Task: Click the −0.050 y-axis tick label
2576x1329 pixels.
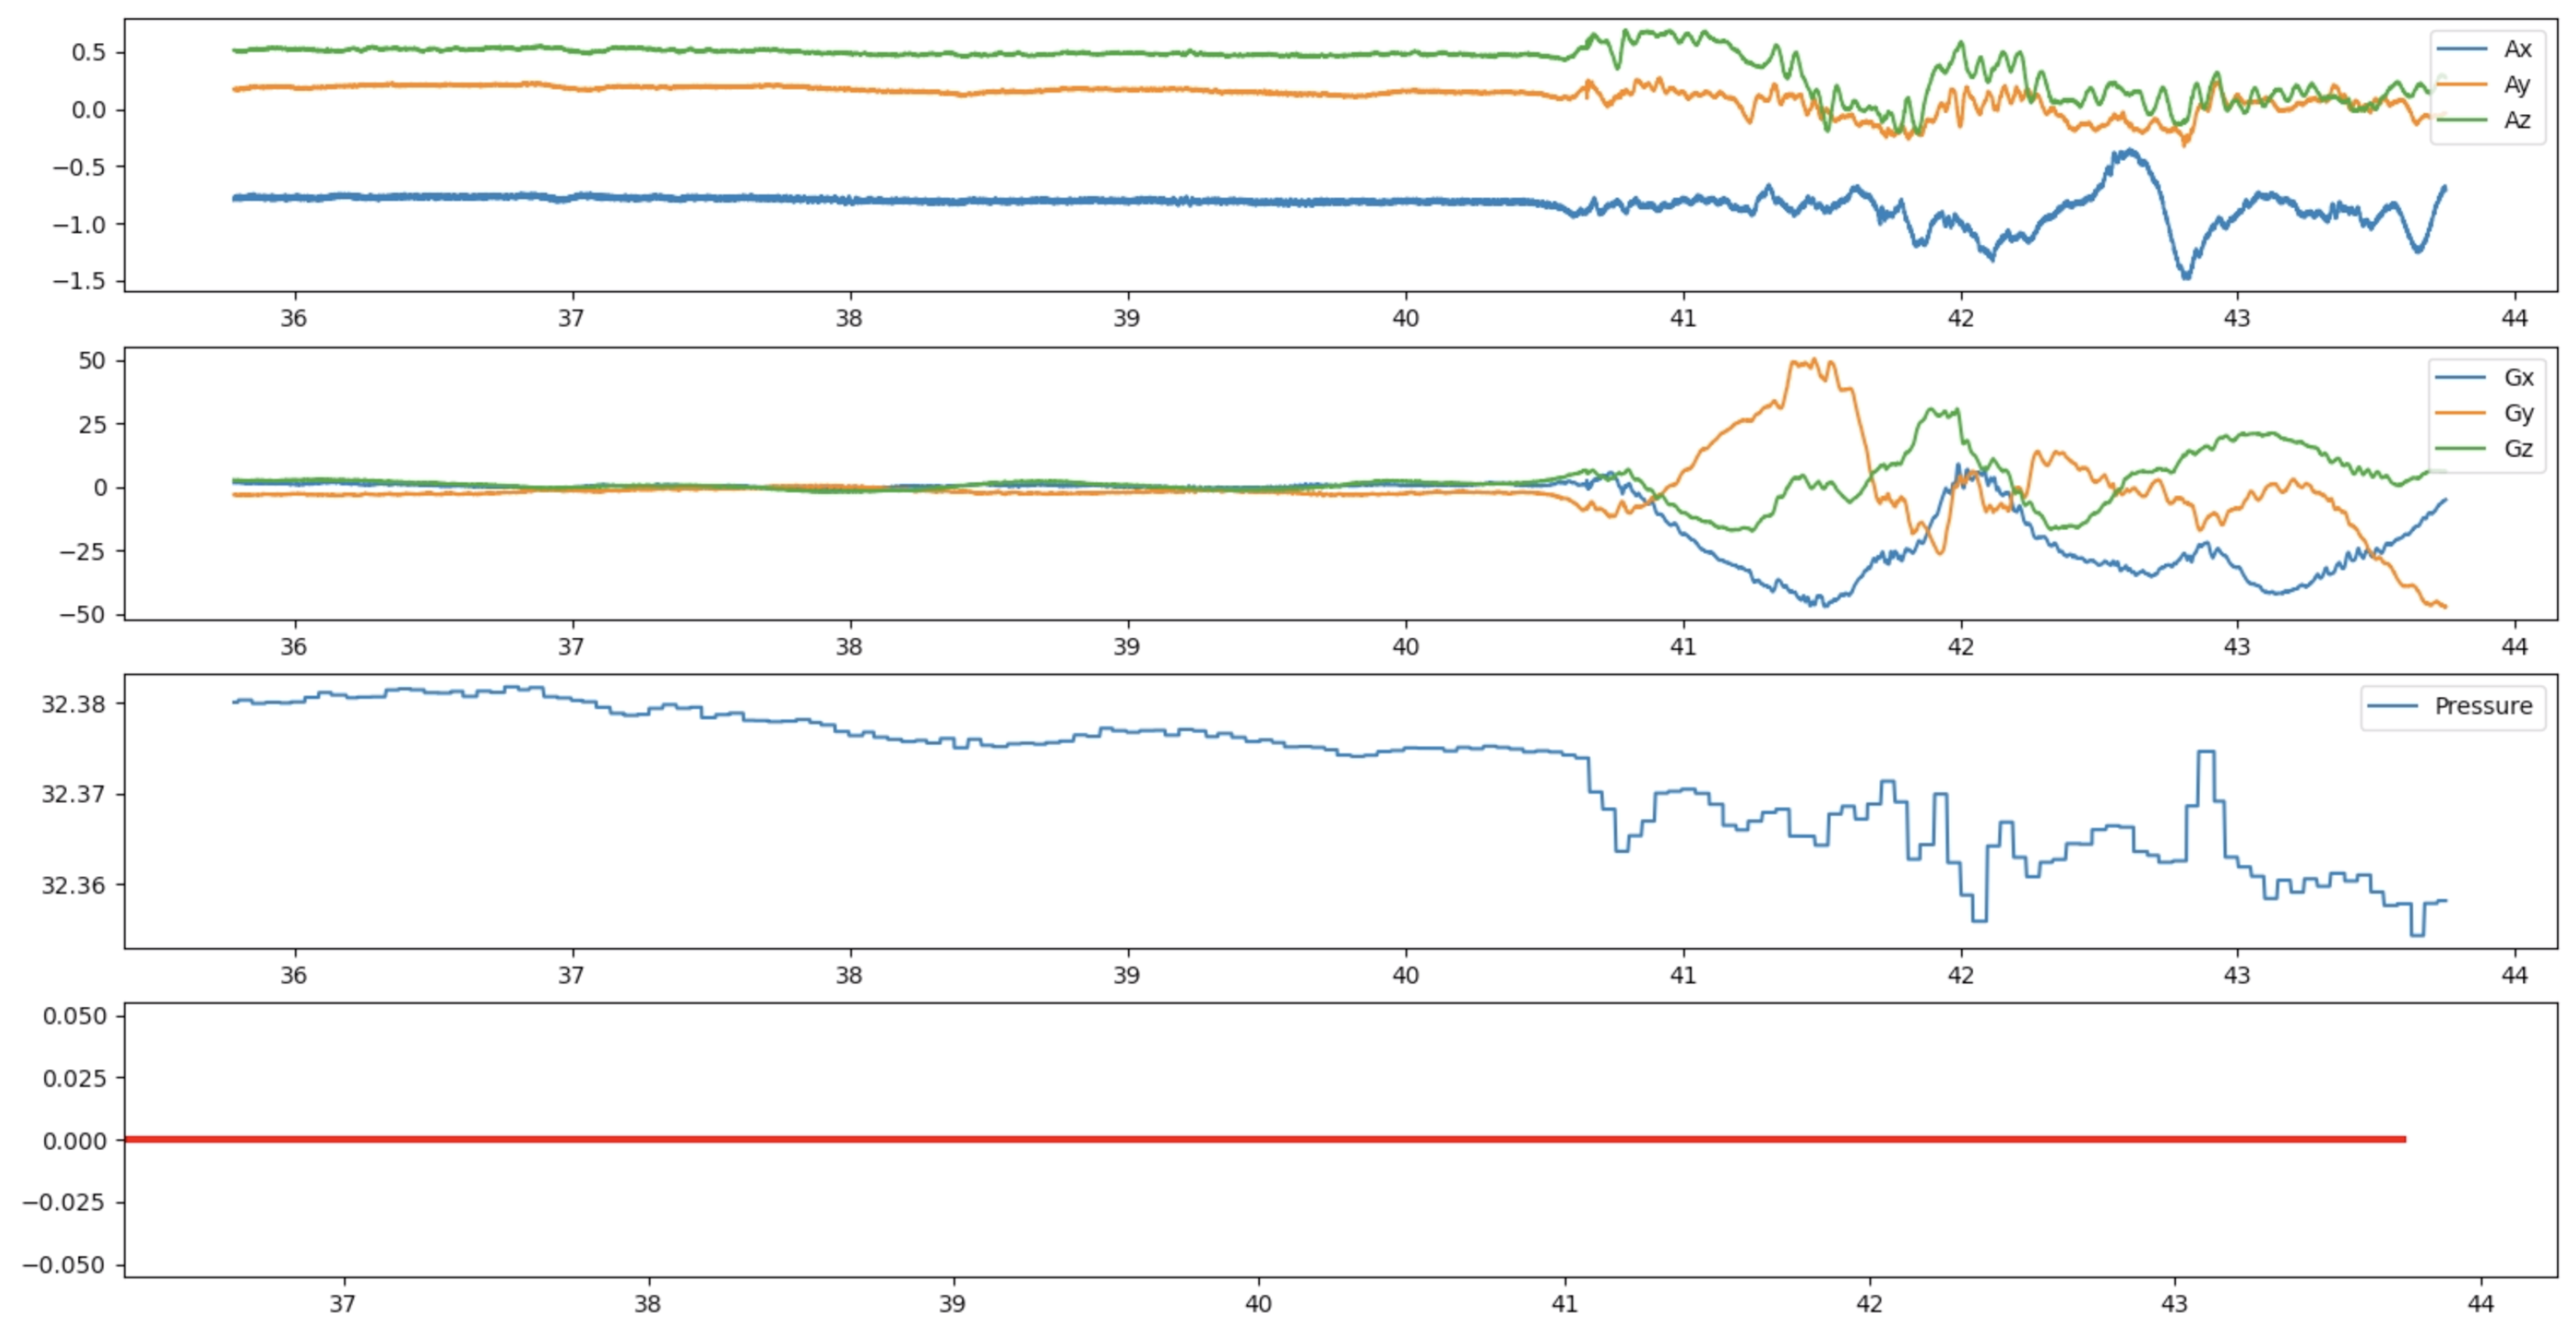Action: [64, 1265]
